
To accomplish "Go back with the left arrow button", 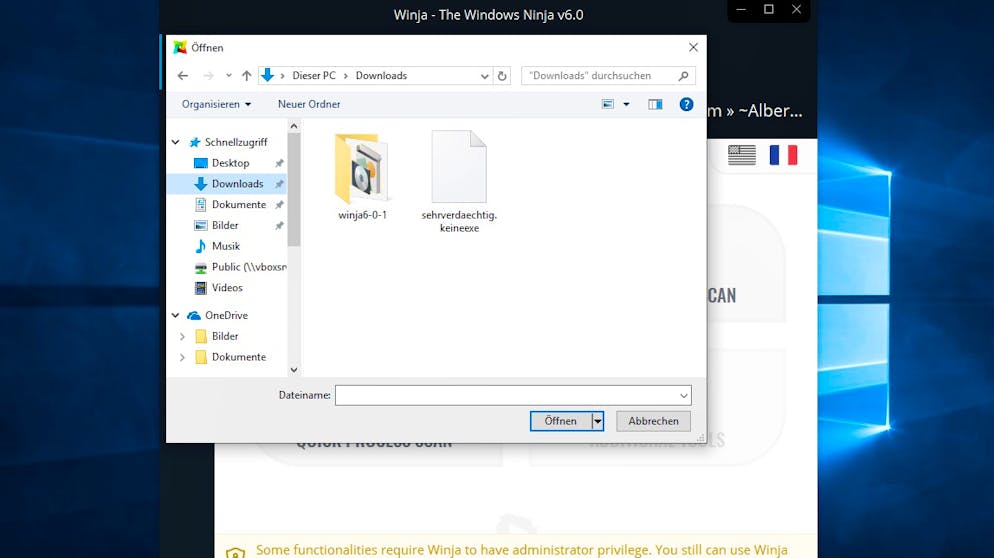I will click(x=183, y=75).
